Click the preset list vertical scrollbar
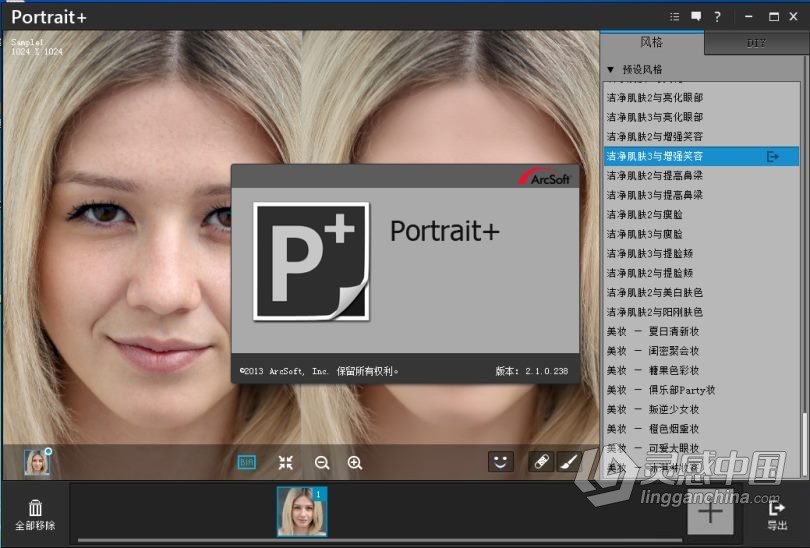 coord(804,444)
